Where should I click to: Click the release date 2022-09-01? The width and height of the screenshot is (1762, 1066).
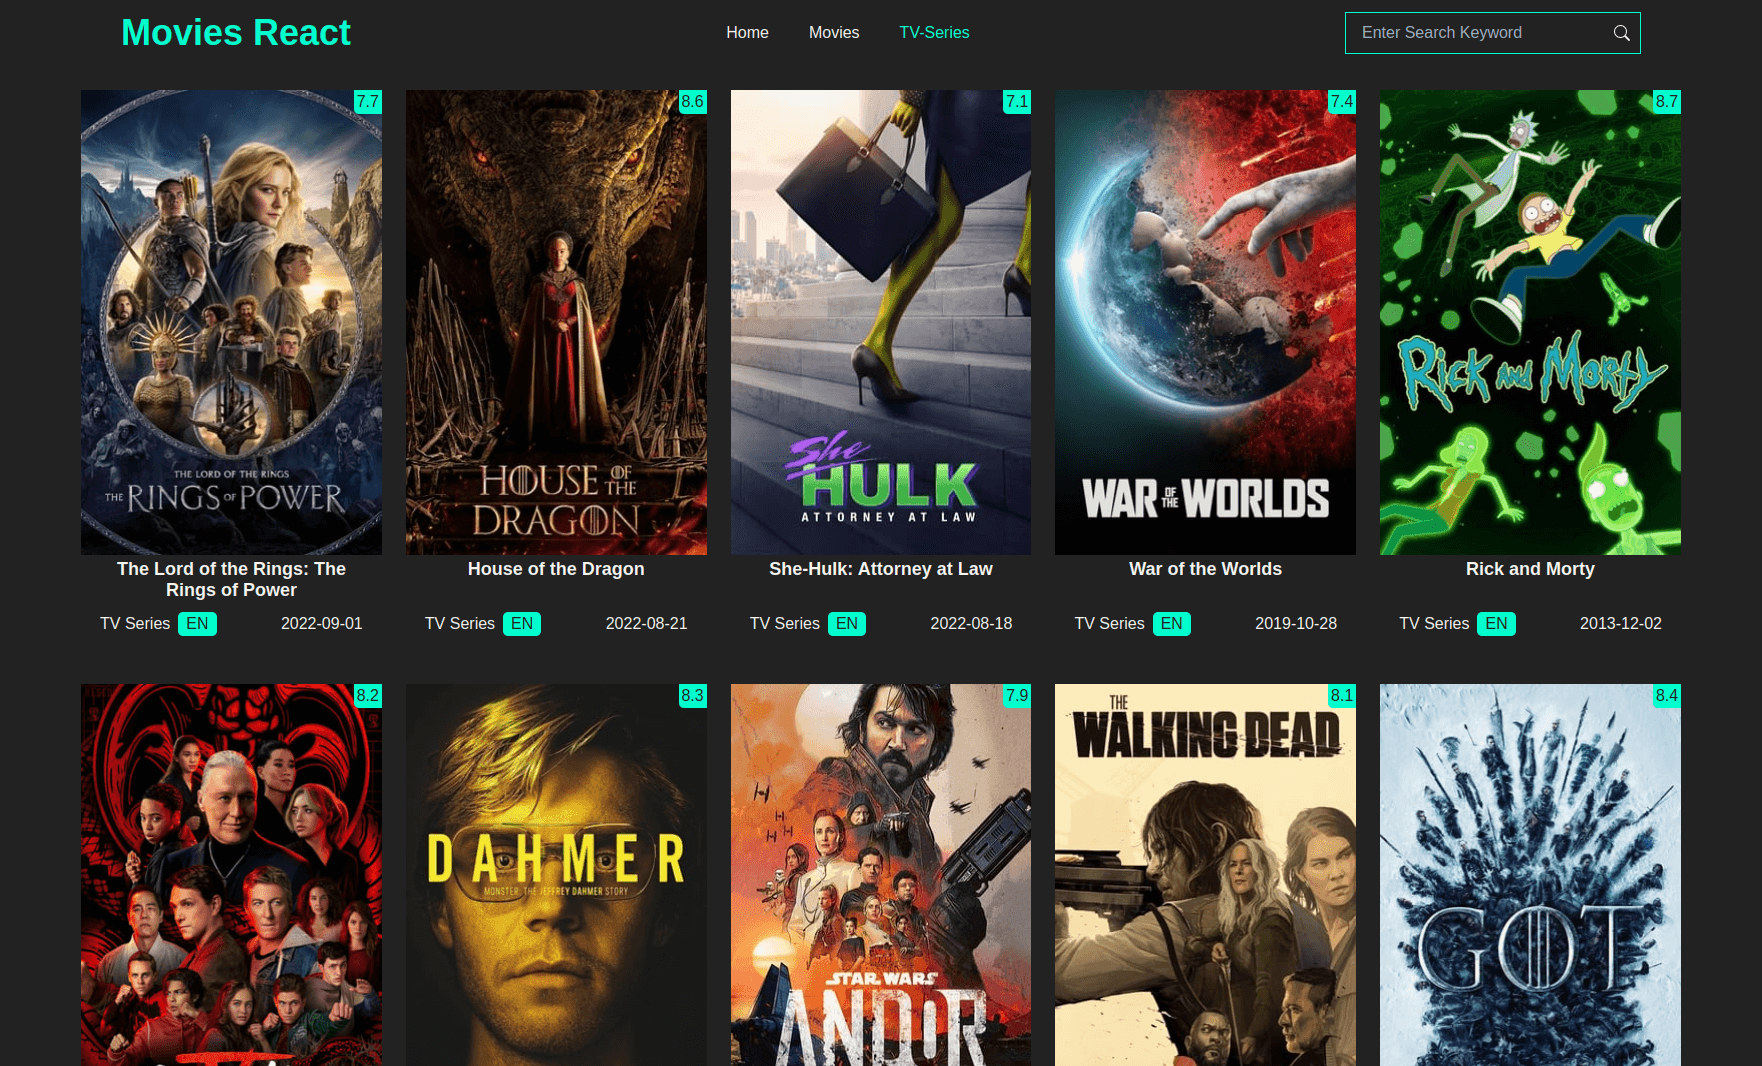point(322,624)
